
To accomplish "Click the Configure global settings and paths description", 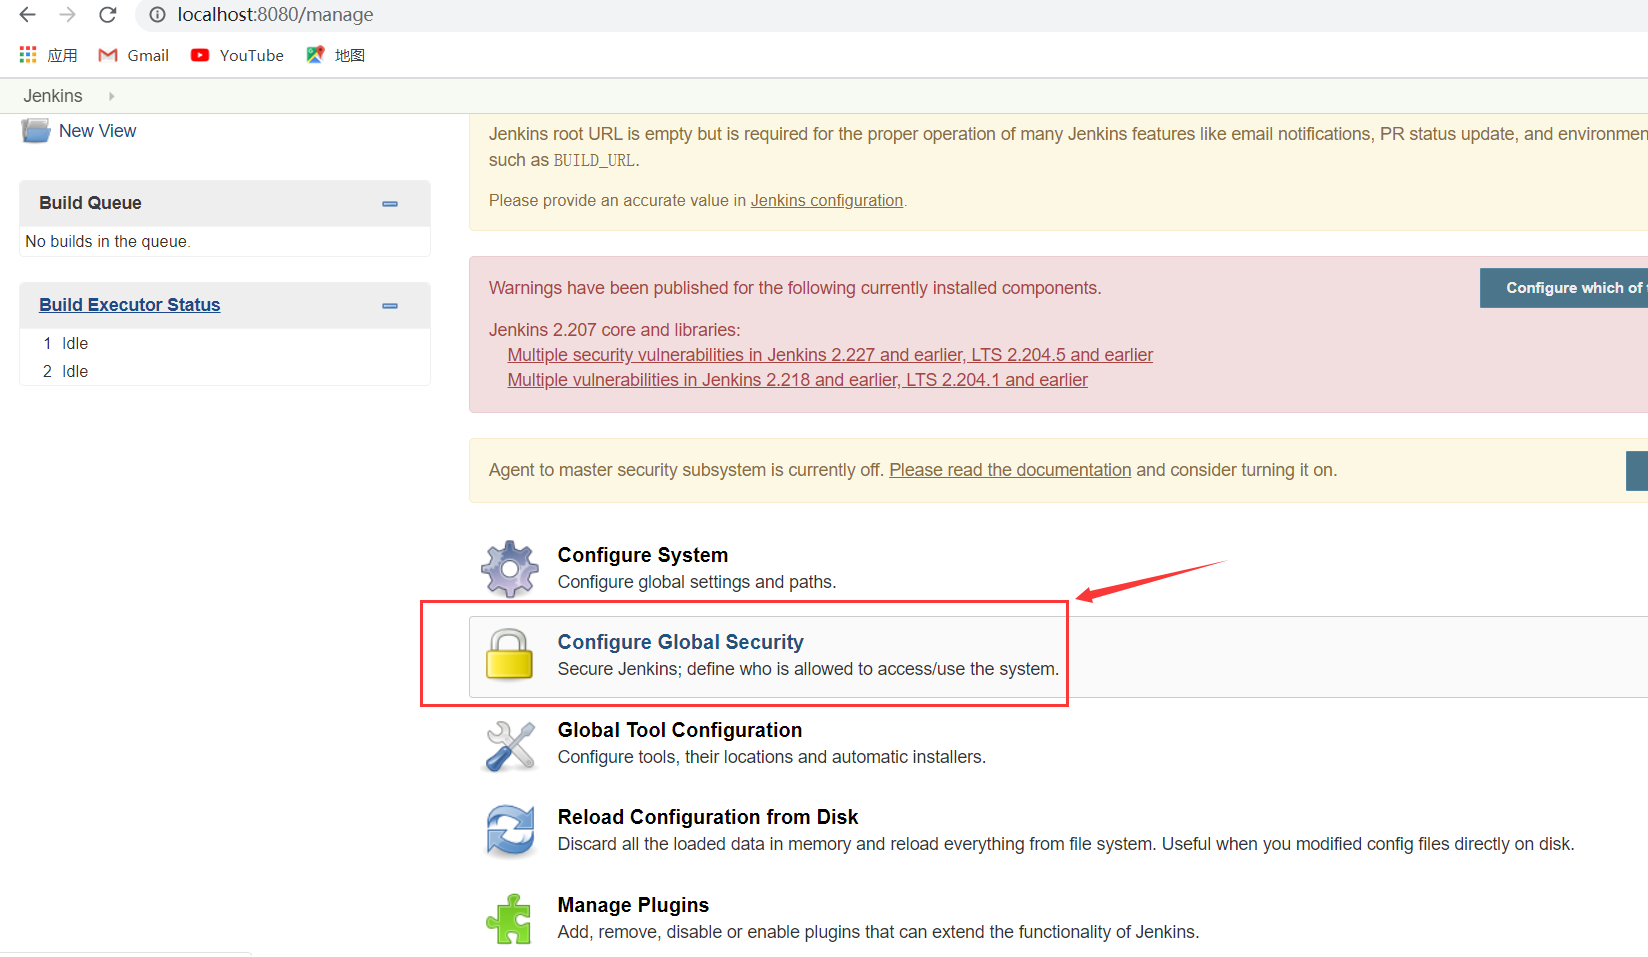I will point(697,582).
